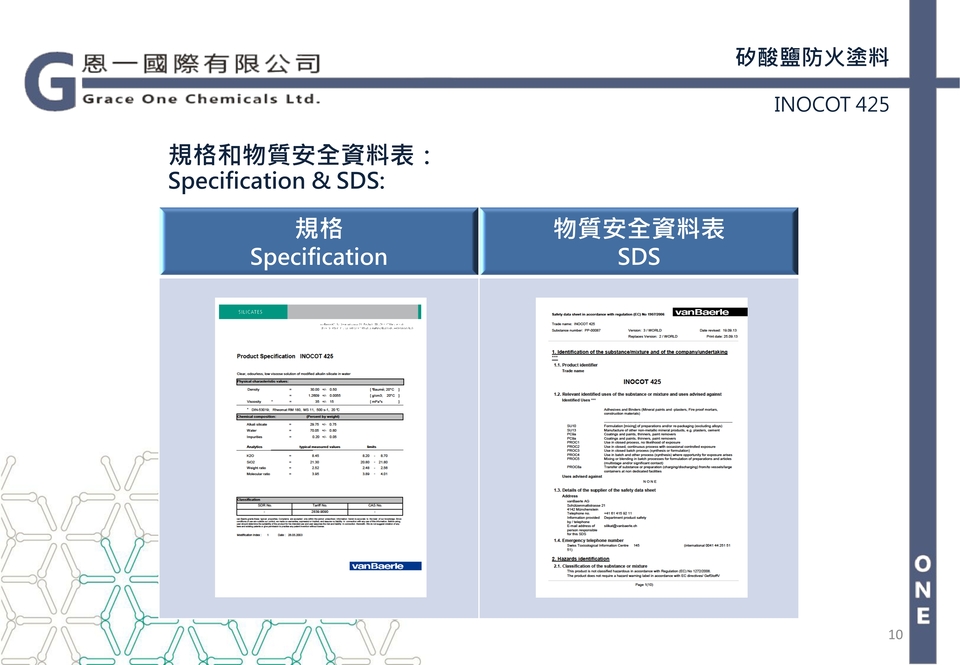This screenshot has height=665, width=960.
Task: Click the 規格和物質安全資料表 heading
Action: point(300,156)
